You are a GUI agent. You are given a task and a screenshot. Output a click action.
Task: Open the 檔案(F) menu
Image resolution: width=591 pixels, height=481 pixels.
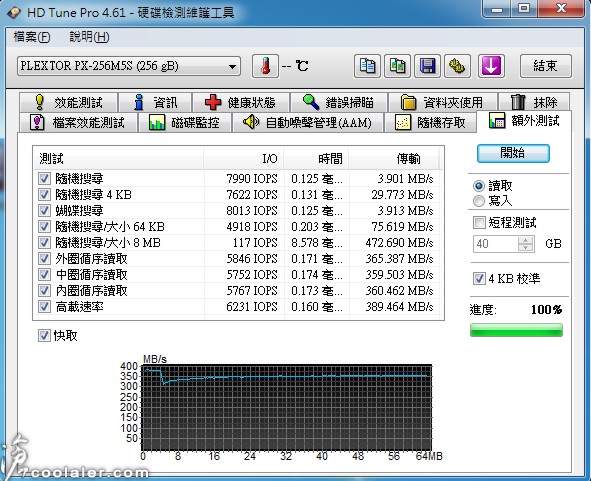32,37
